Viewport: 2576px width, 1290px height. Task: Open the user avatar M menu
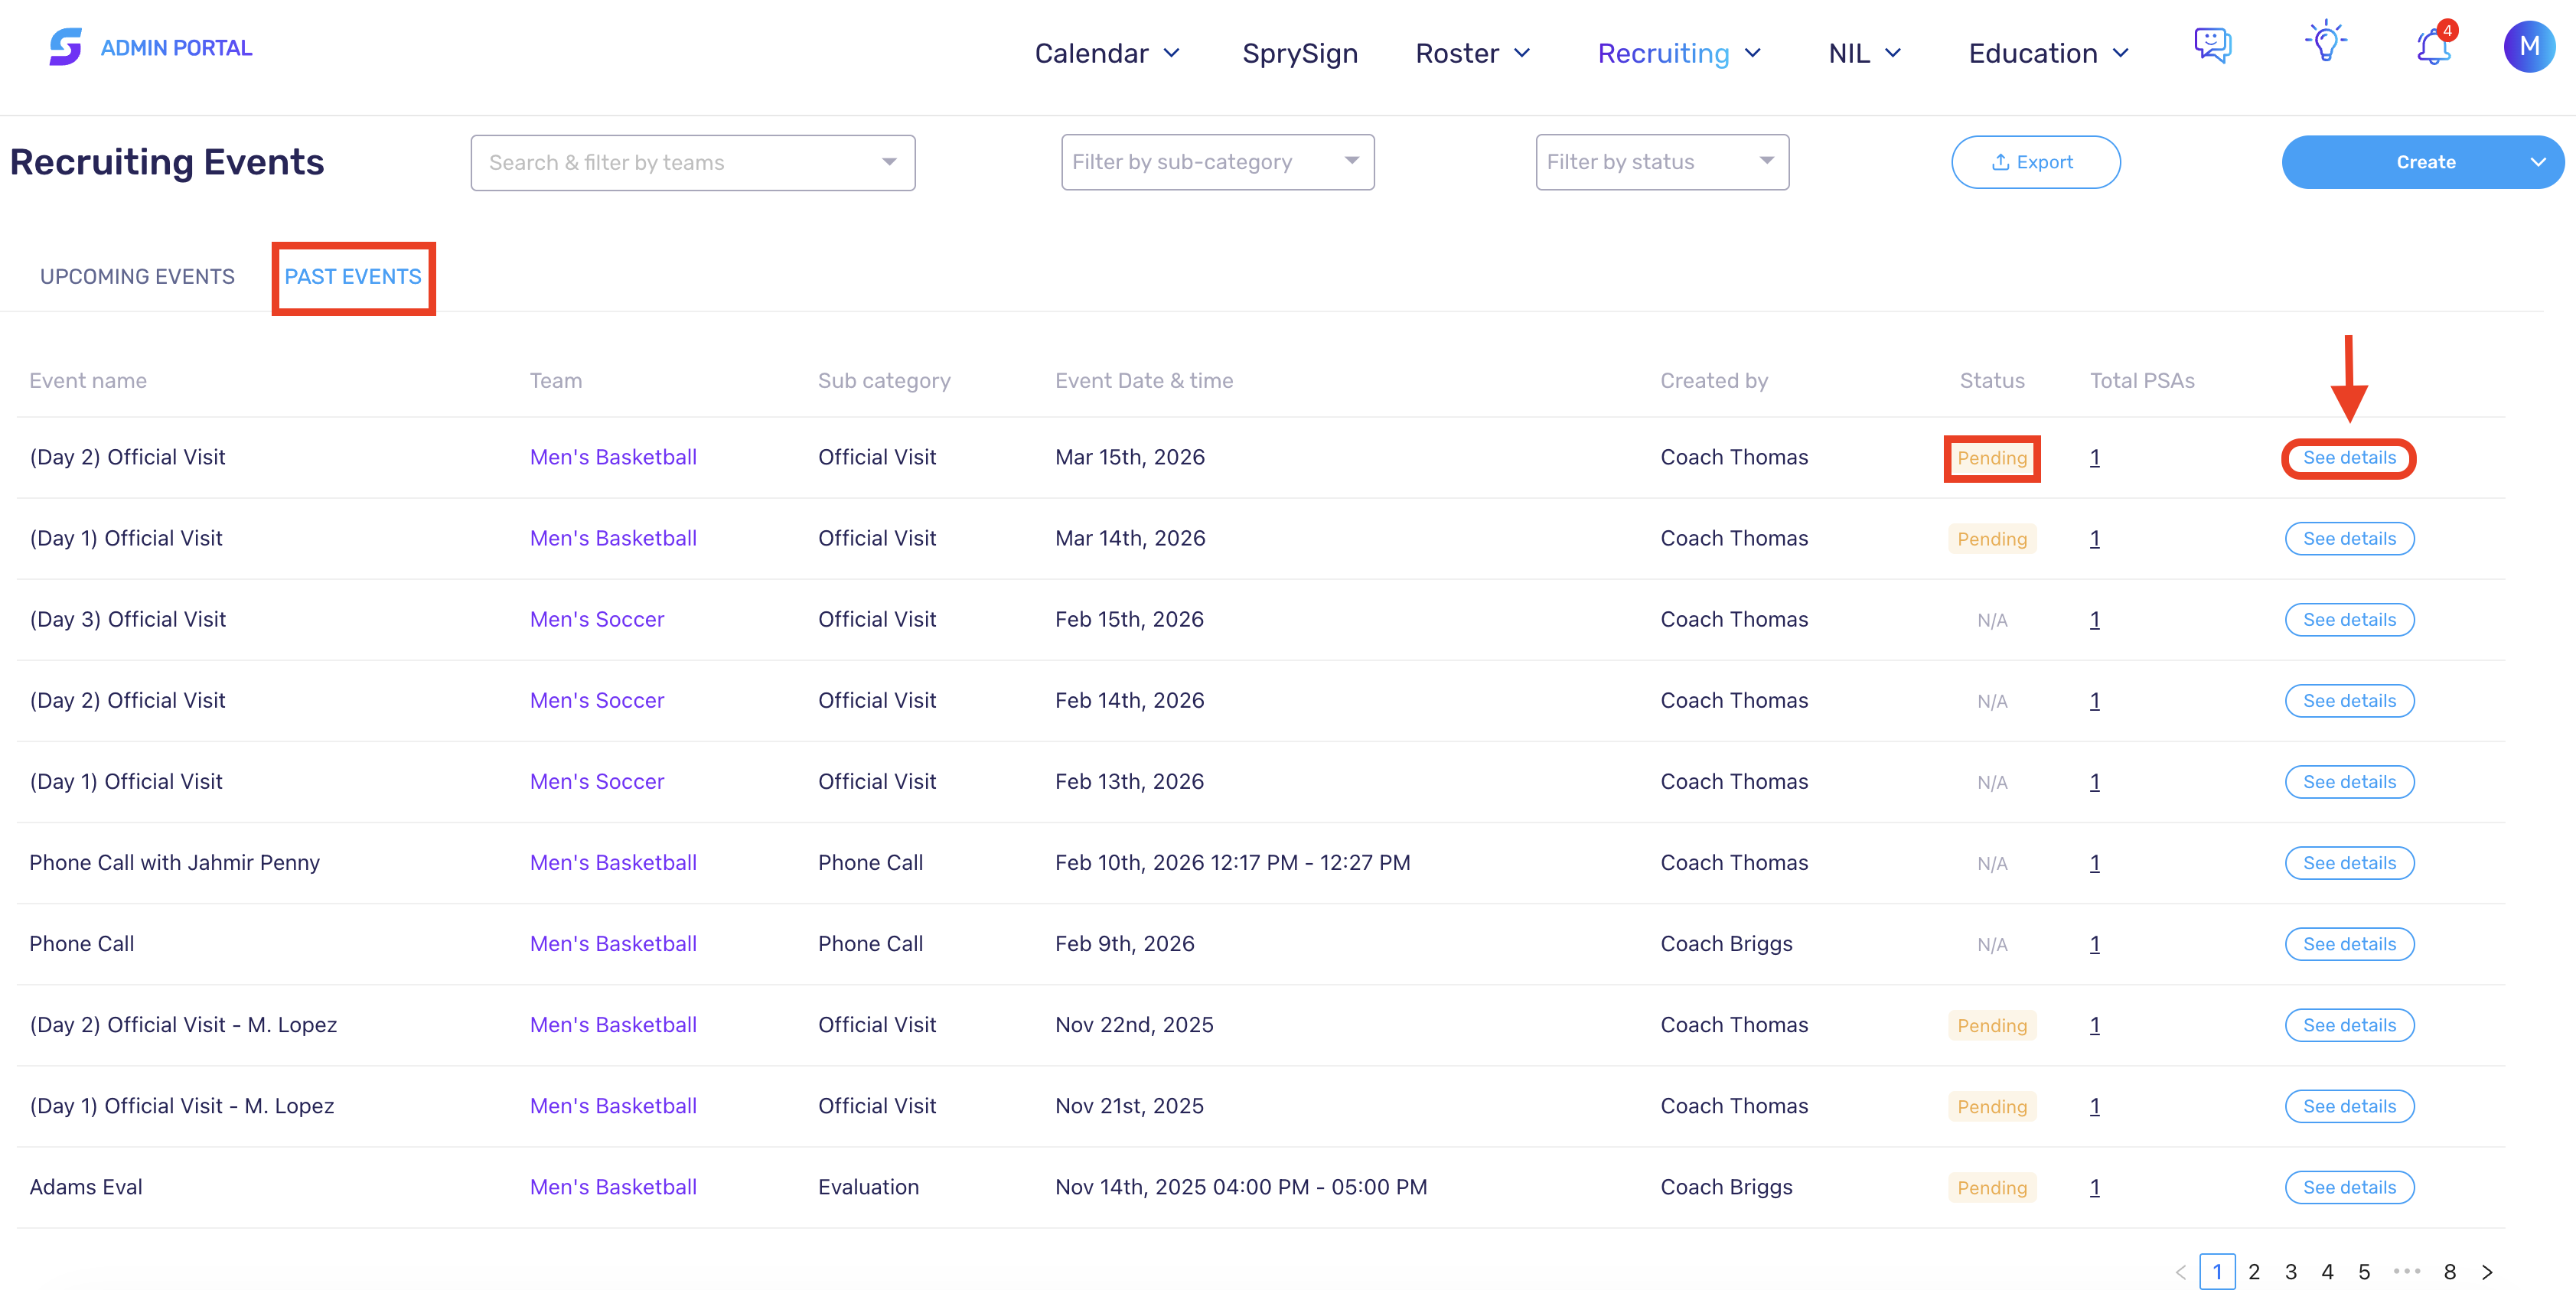[x=2529, y=46]
